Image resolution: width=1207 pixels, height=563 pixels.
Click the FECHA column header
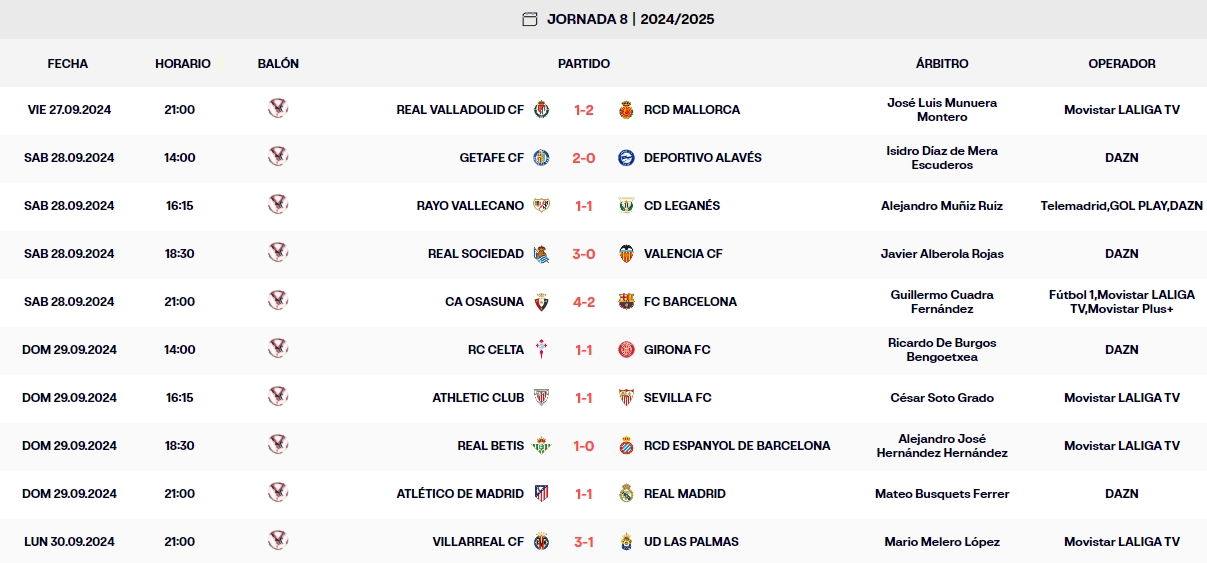coord(68,64)
